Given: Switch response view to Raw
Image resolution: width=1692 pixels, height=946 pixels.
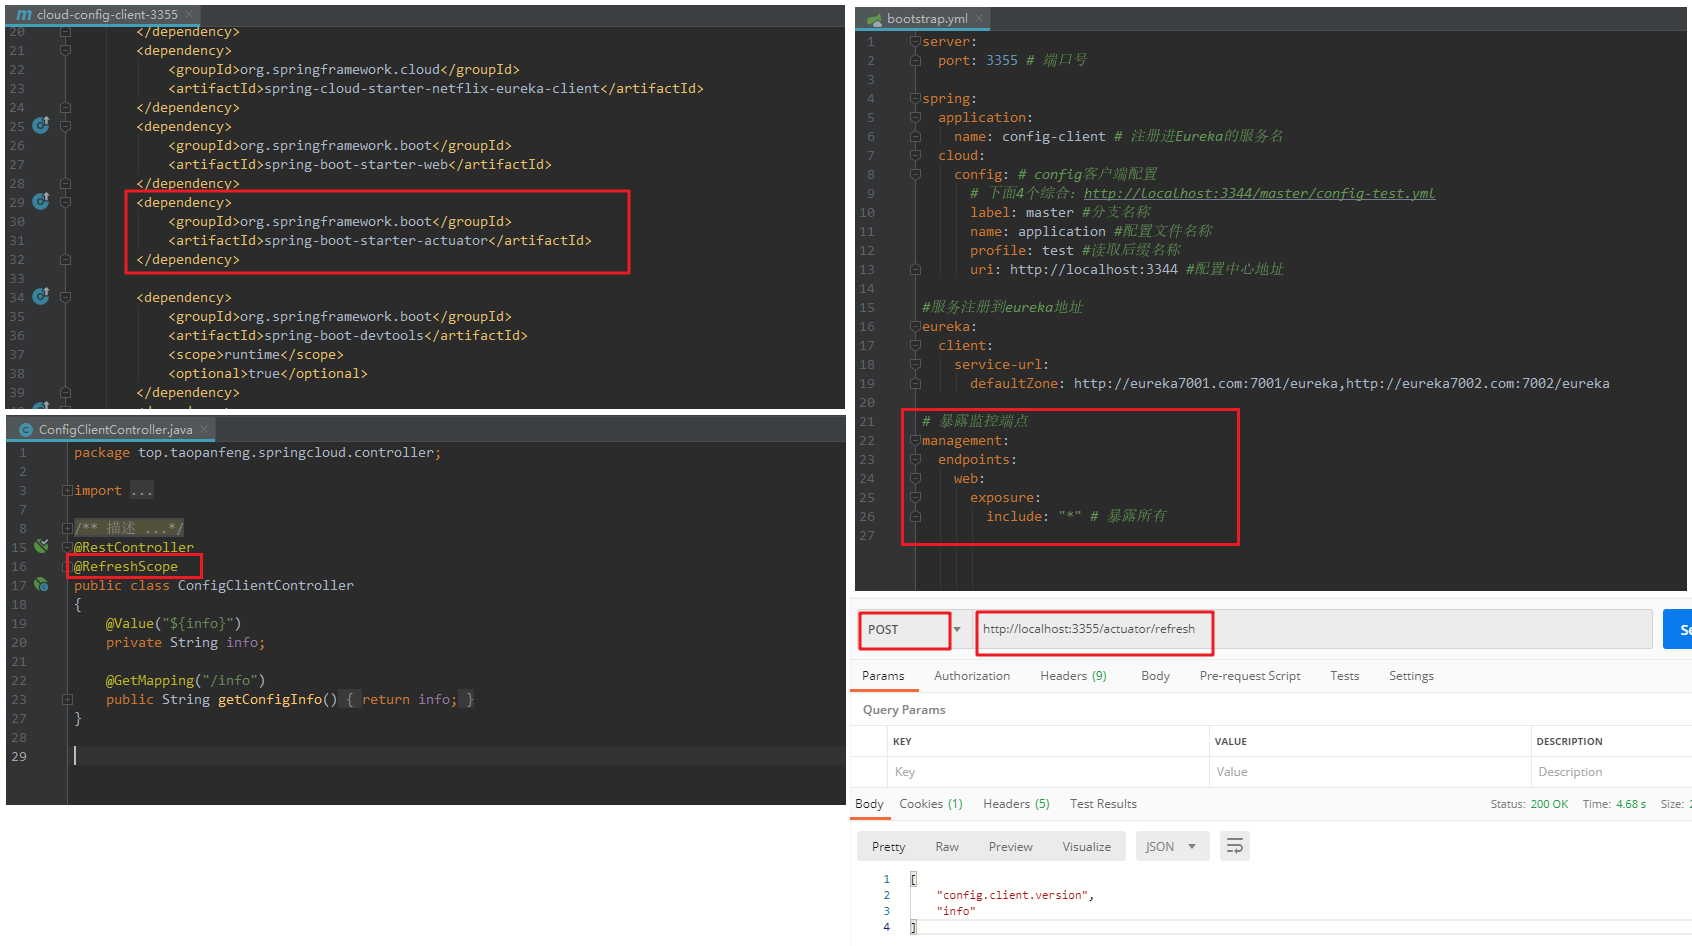Looking at the screenshot, I should click(x=947, y=846).
